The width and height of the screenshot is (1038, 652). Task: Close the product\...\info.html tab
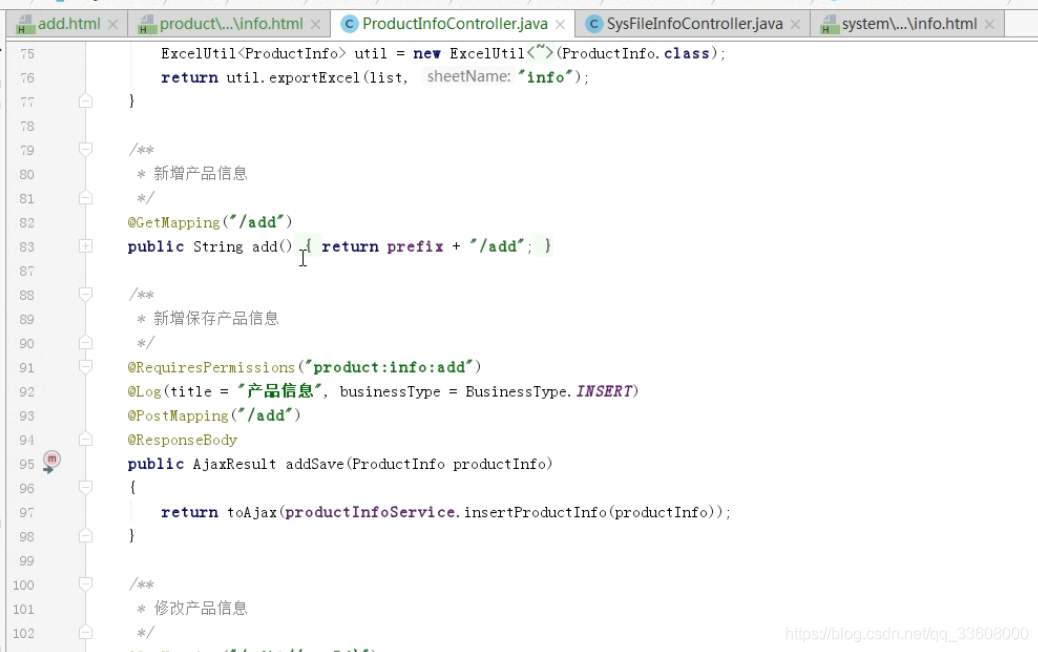pos(316,25)
